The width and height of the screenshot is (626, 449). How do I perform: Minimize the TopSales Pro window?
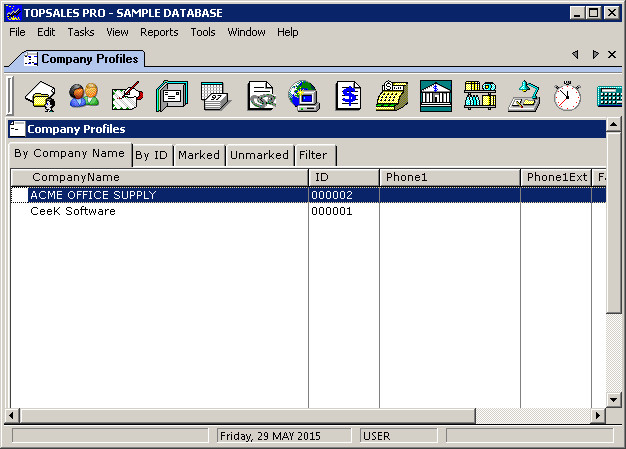(x=577, y=13)
